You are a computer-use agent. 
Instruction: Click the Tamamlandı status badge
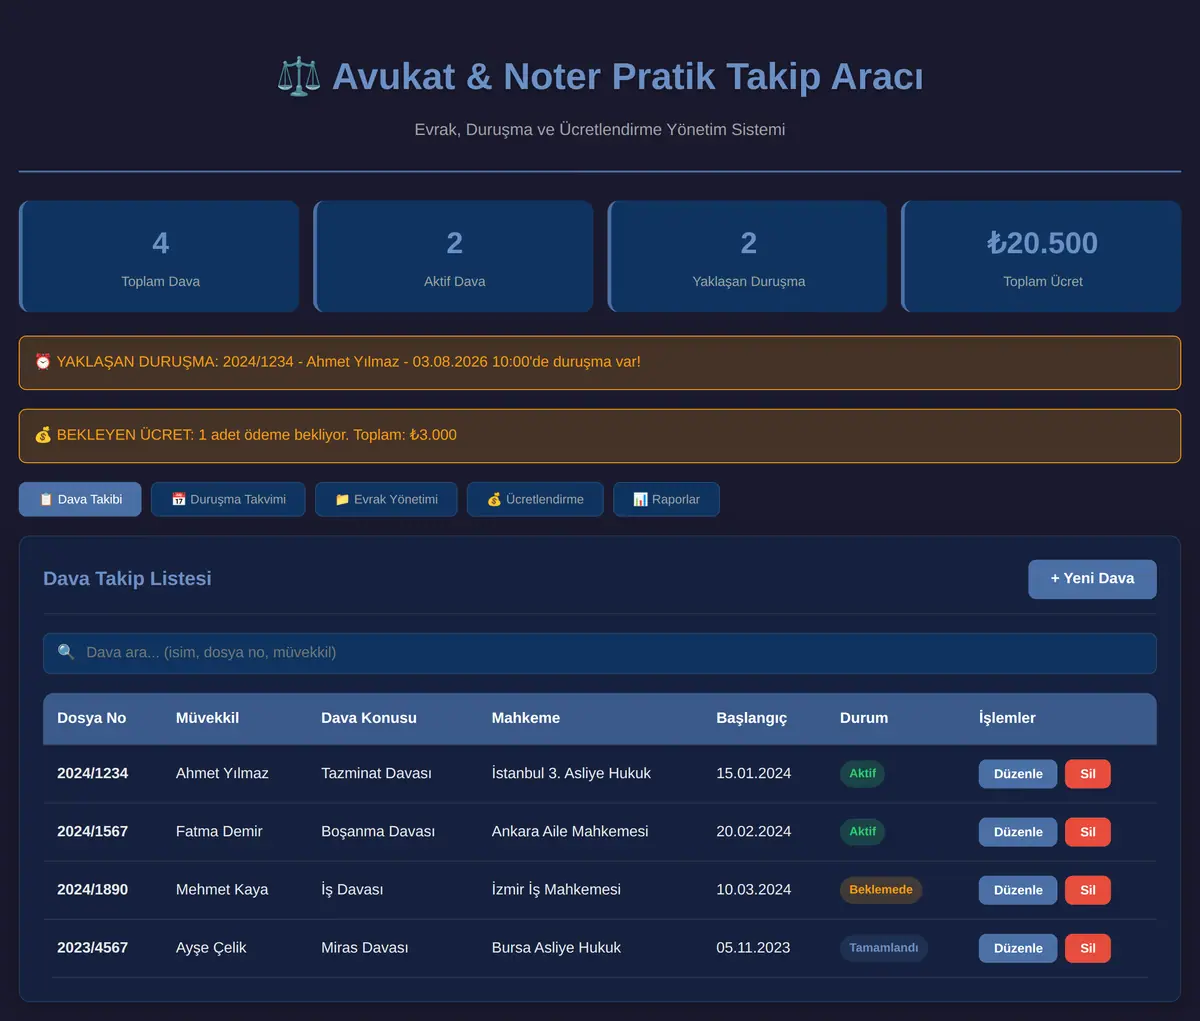pyautogui.click(x=884, y=948)
